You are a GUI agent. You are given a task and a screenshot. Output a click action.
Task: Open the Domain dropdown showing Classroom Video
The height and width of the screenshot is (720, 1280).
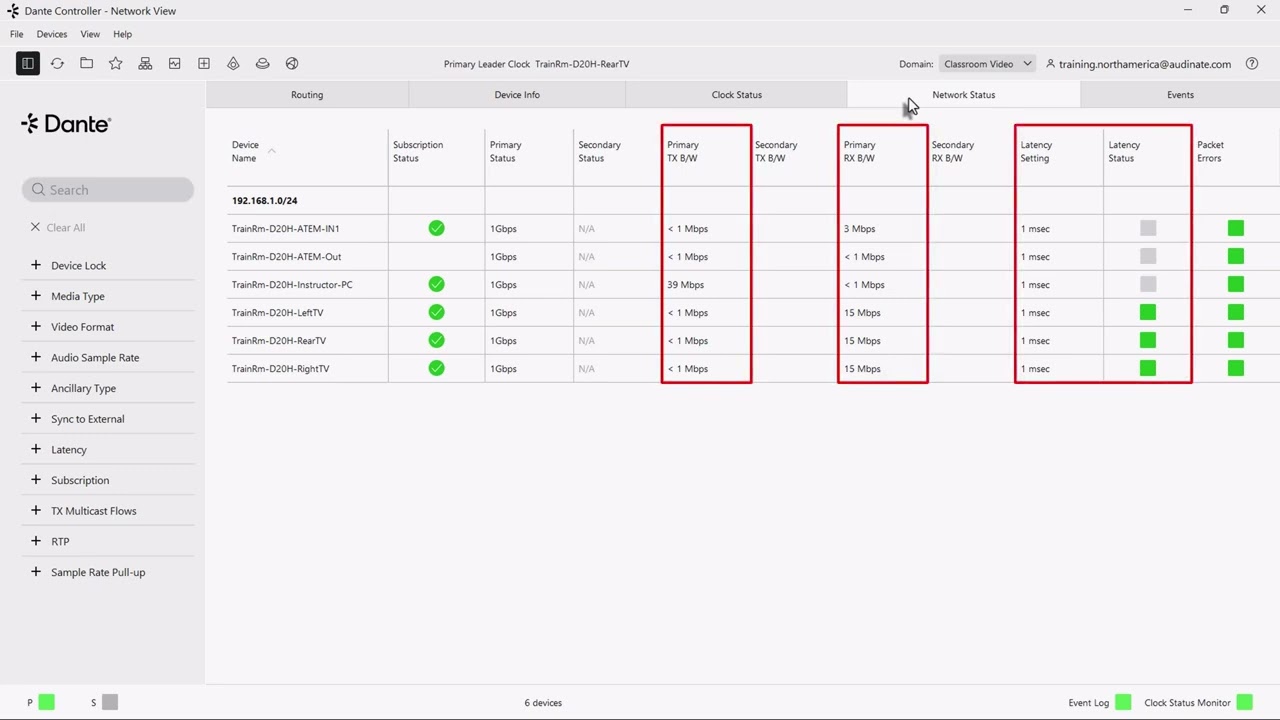[x=988, y=64]
